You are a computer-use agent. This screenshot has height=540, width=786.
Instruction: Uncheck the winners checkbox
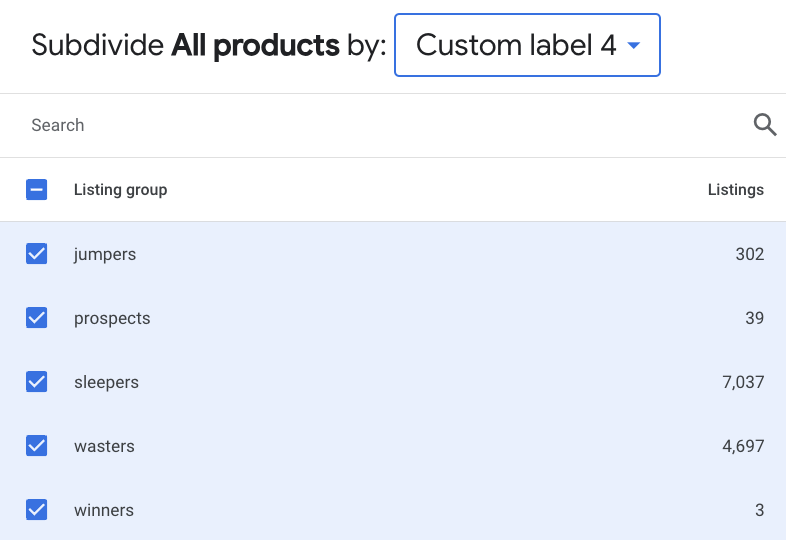coord(37,510)
